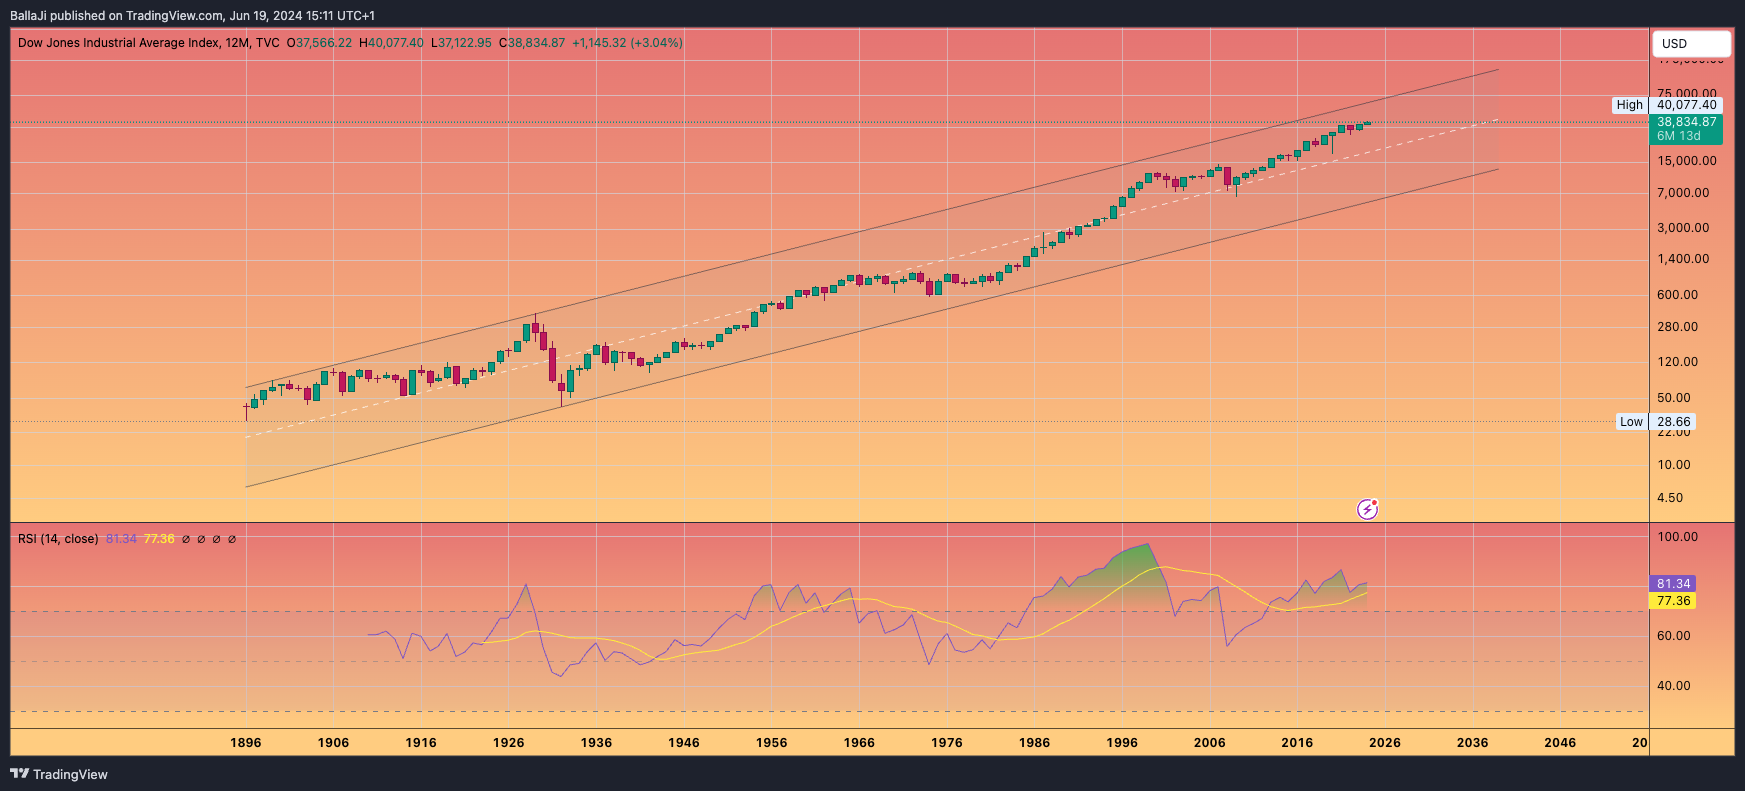Click the 1966 label on the time axis

coord(859,743)
